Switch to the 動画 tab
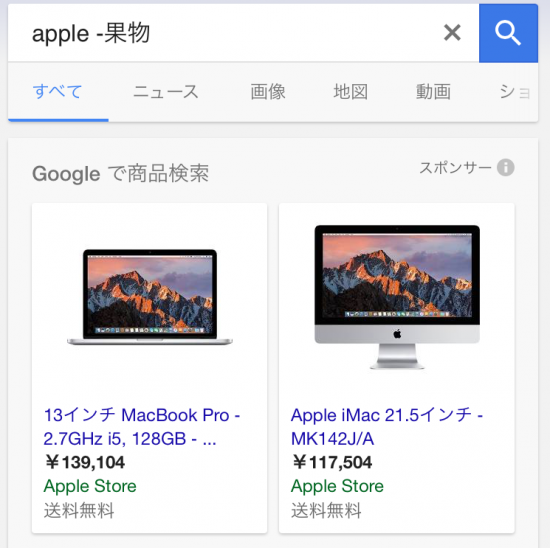The height and width of the screenshot is (548, 550). (433, 92)
